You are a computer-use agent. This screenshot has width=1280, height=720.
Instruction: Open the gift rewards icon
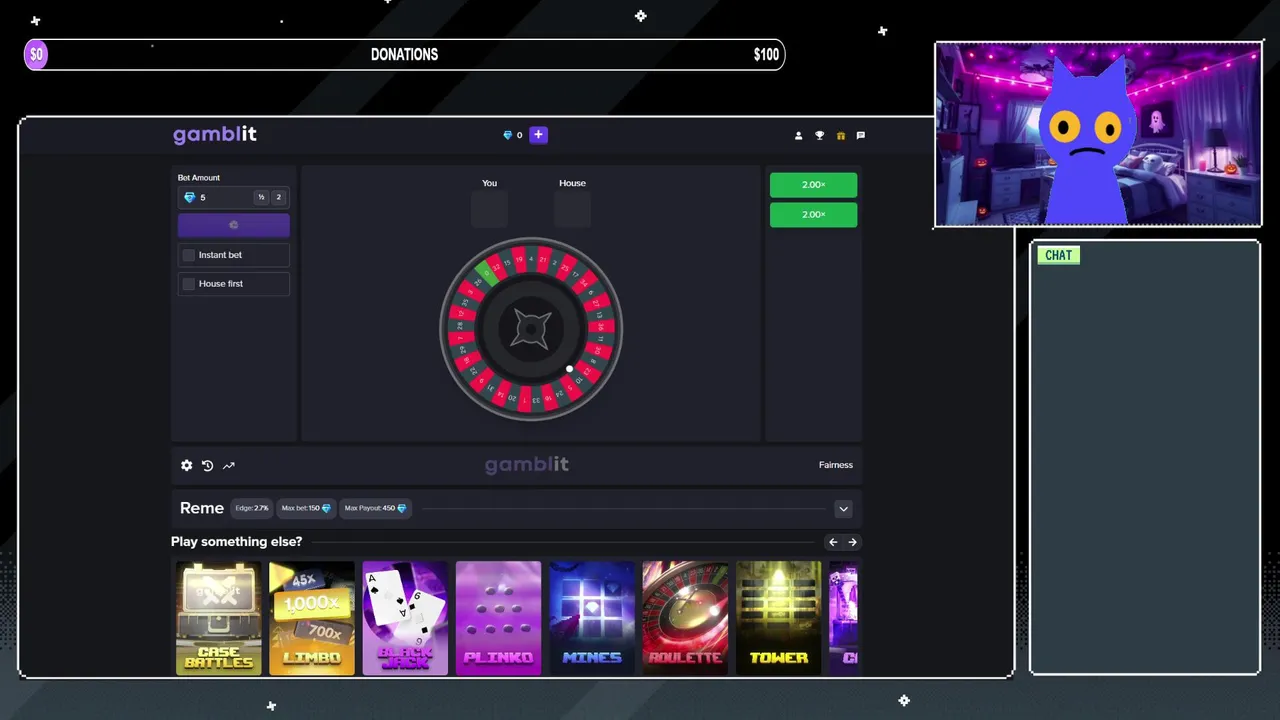coord(840,135)
